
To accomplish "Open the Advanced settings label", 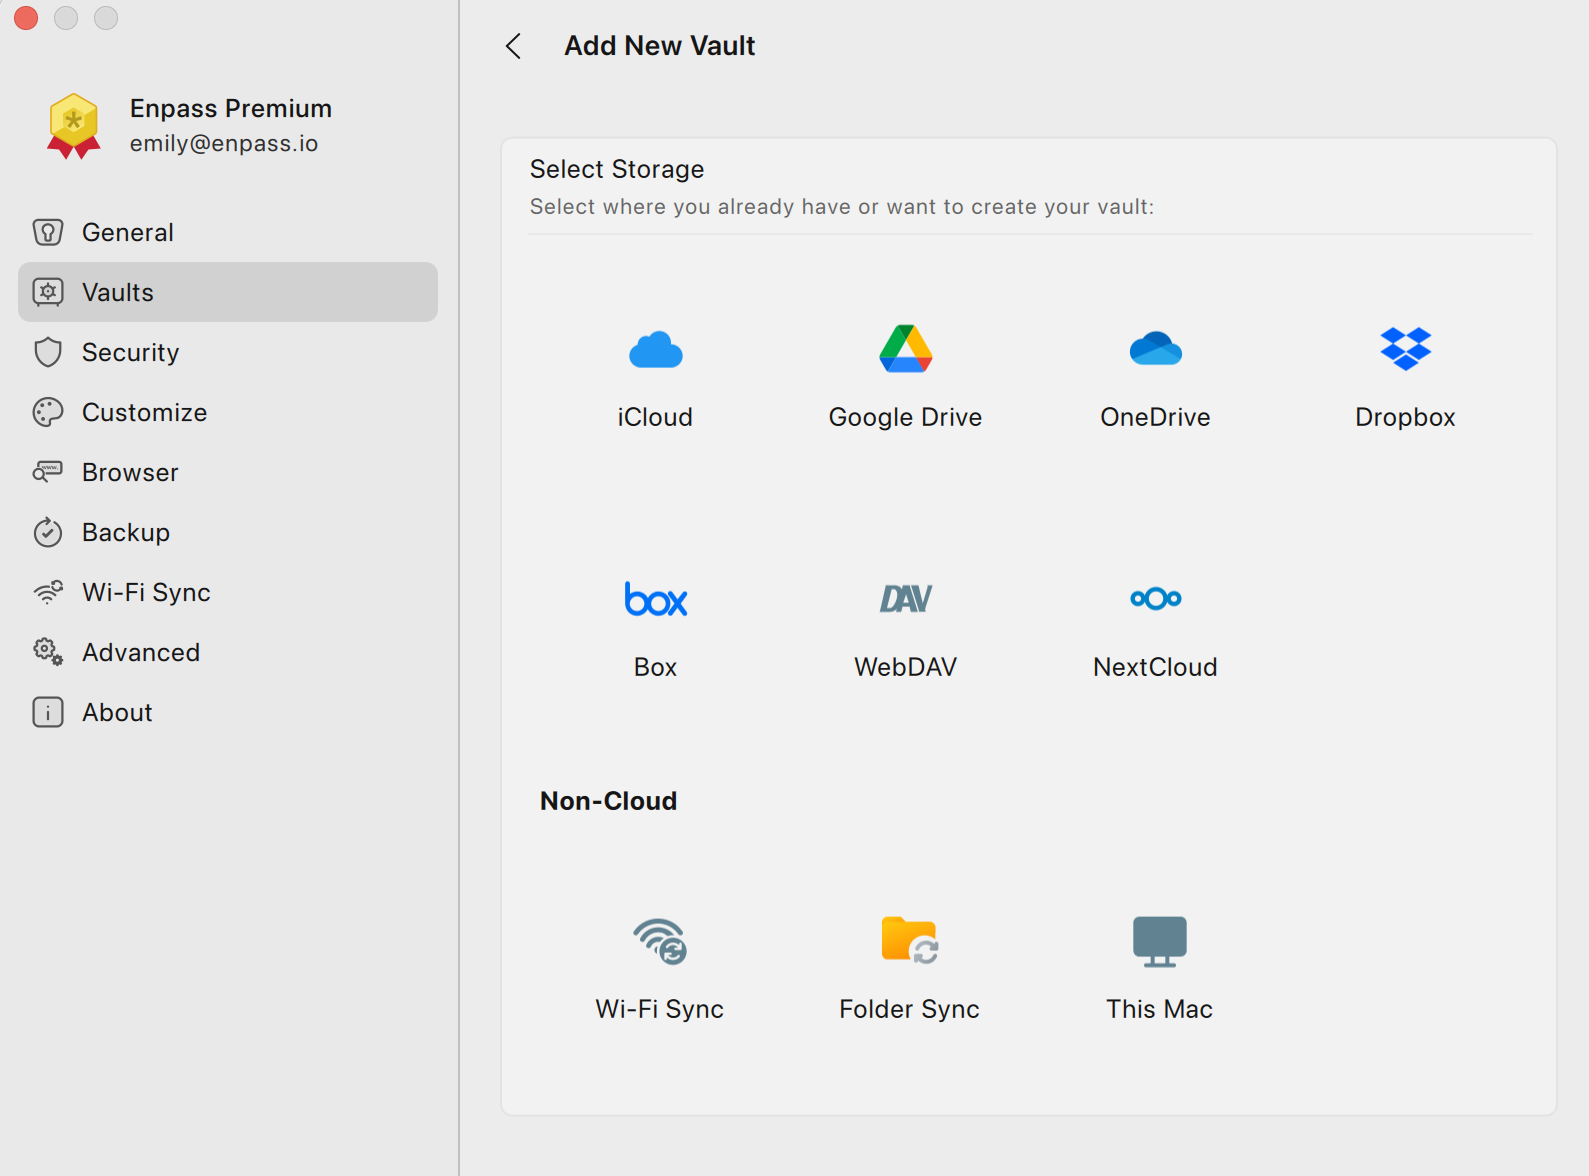I will 141,652.
